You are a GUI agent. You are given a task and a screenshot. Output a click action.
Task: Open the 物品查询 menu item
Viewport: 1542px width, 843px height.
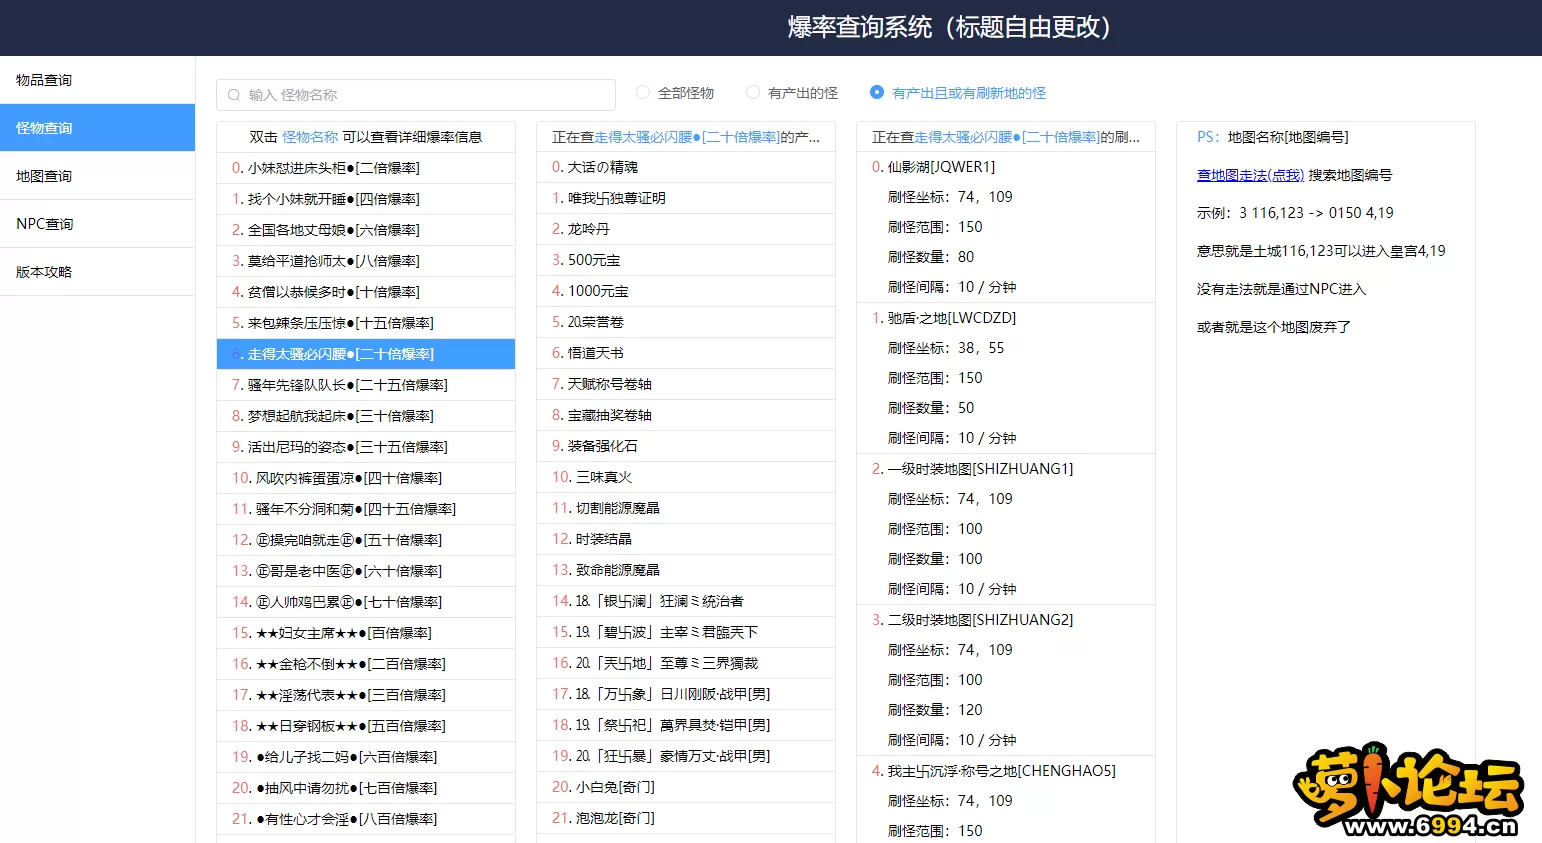click(x=97, y=80)
